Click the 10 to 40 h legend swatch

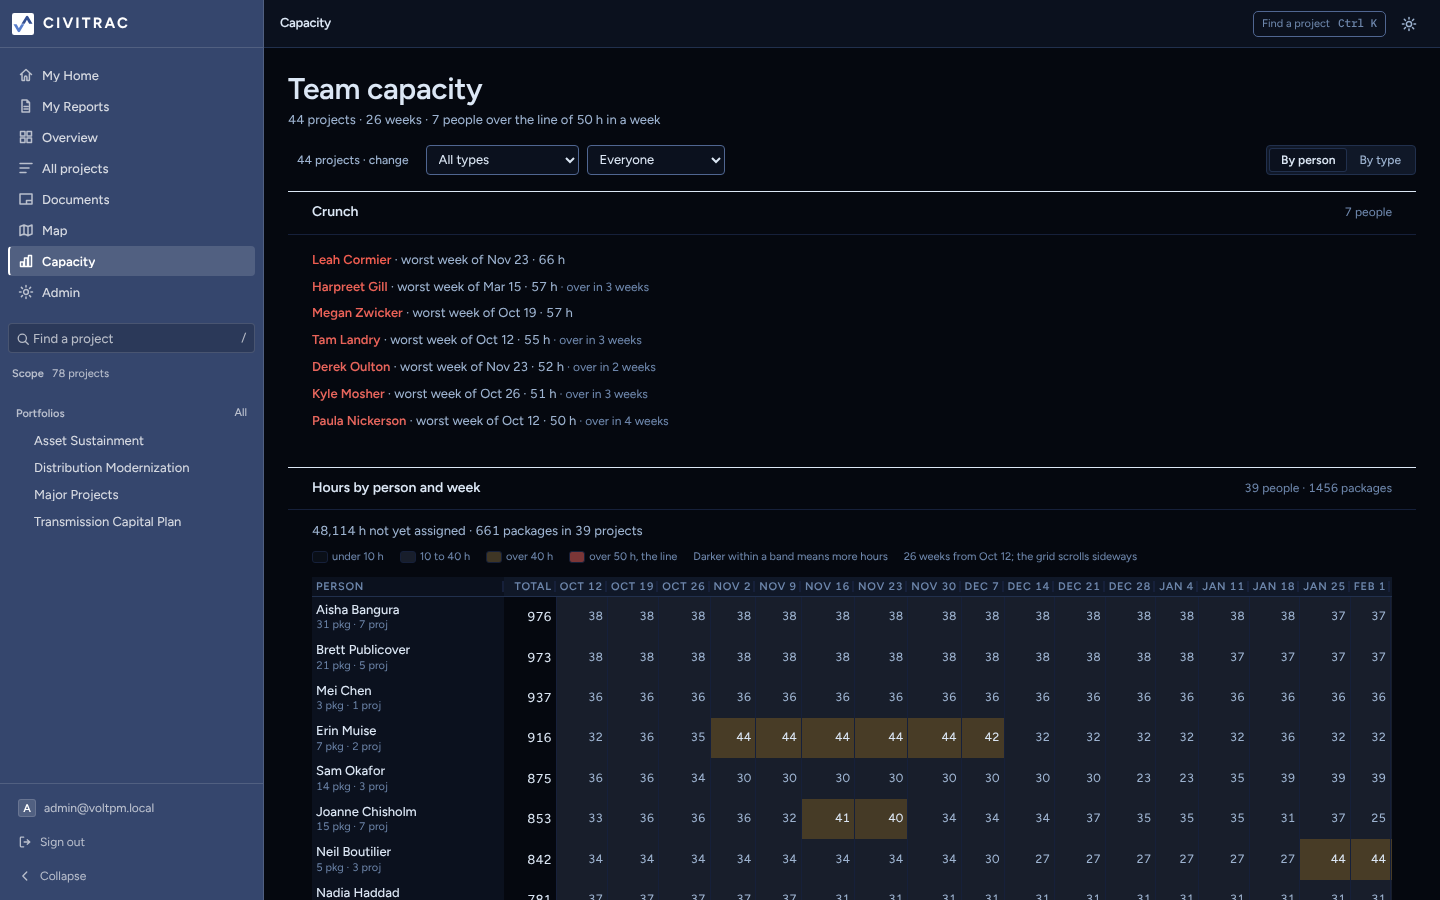pyautogui.click(x=408, y=557)
